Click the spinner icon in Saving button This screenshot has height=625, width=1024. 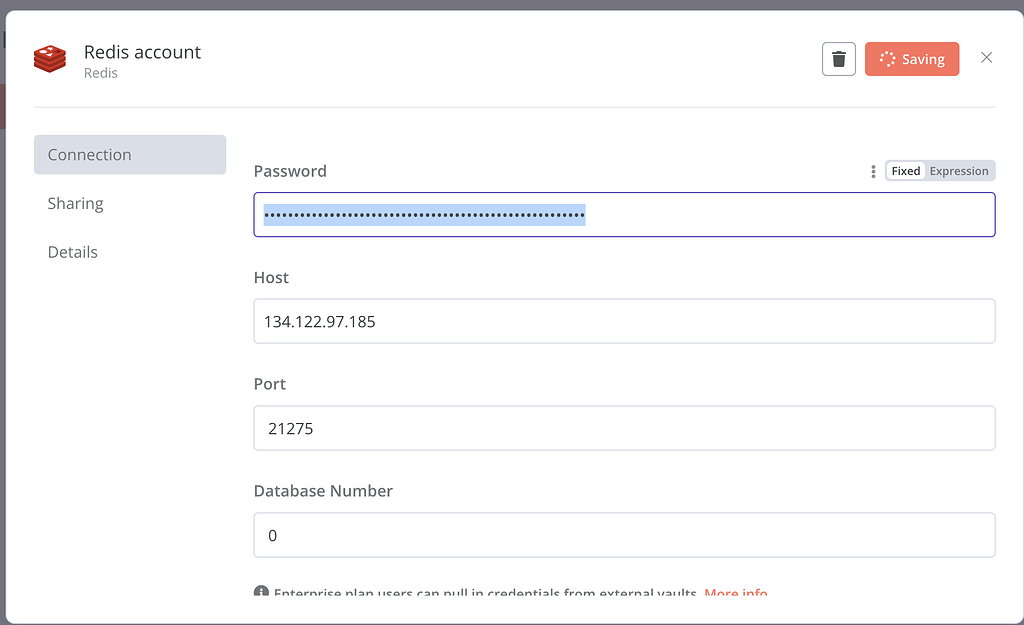click(888, 59)
